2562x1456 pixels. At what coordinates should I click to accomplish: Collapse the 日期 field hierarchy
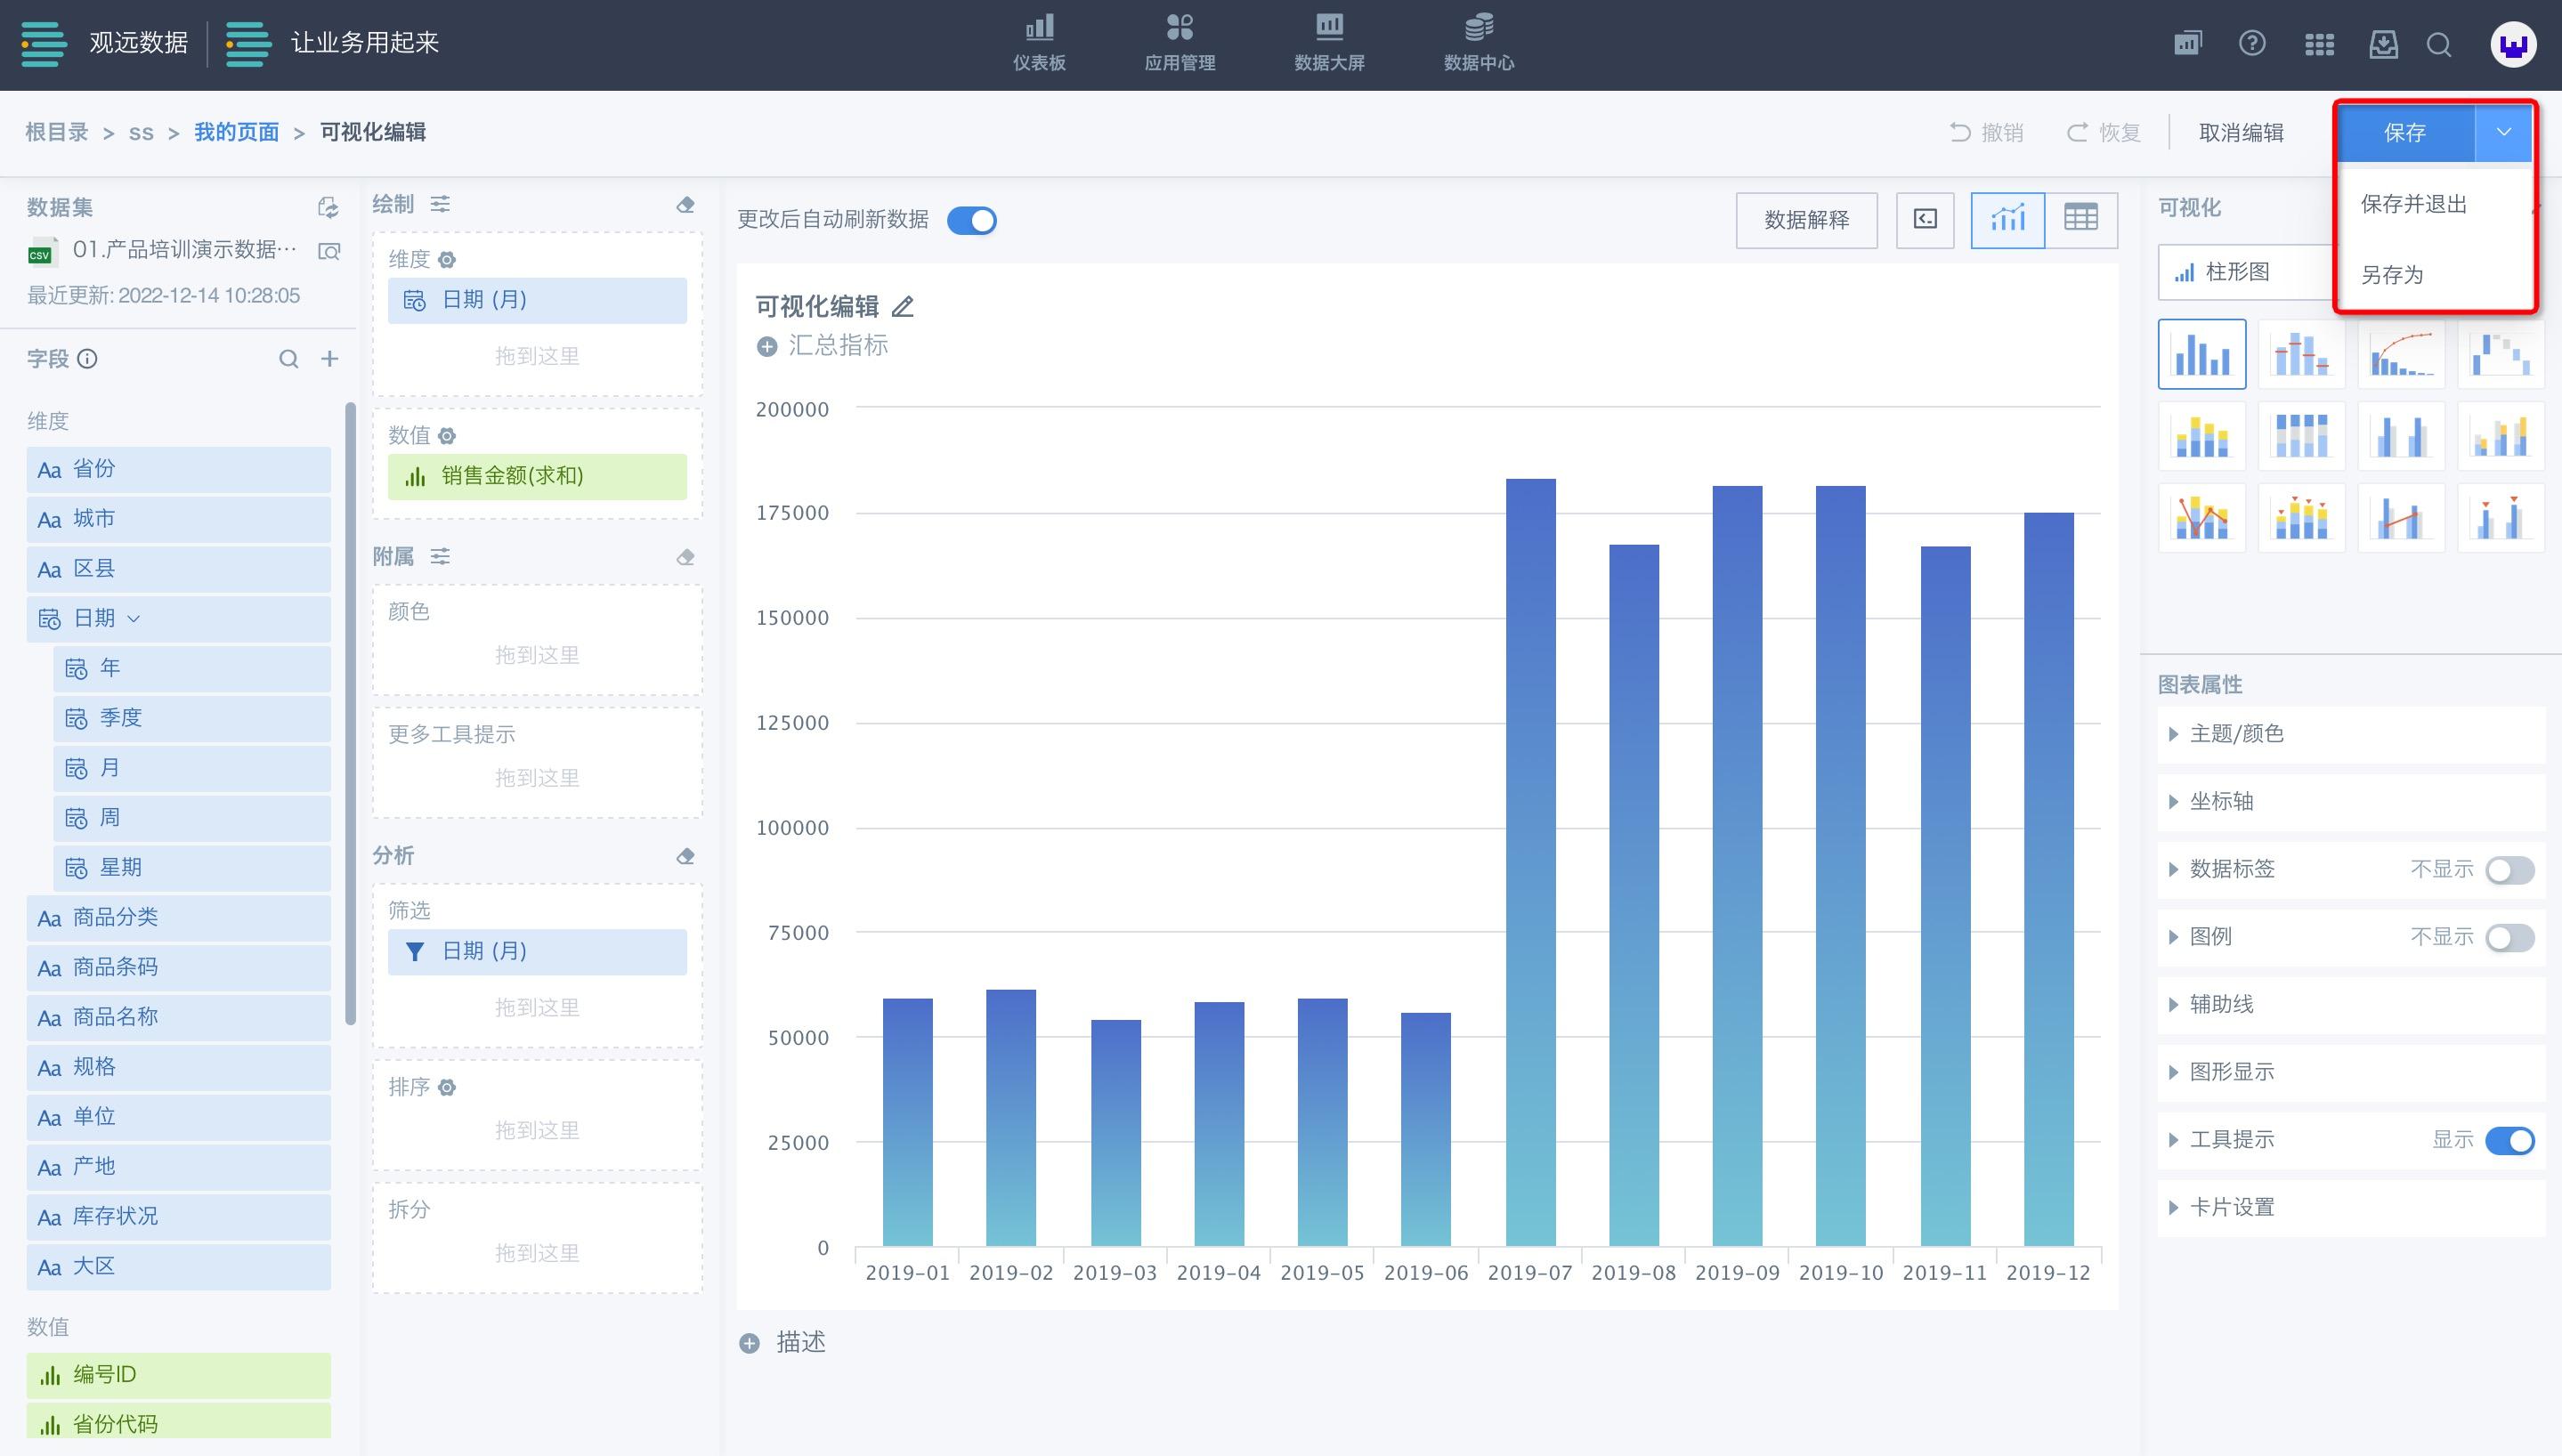point(134,619)
